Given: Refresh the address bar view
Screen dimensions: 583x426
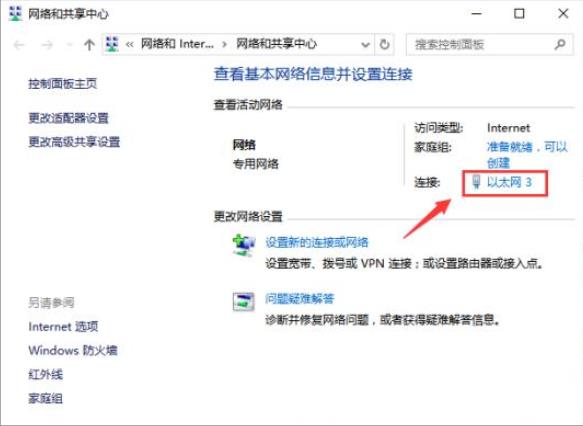Looking at the screenshot, I should click(x=384, y=45).
